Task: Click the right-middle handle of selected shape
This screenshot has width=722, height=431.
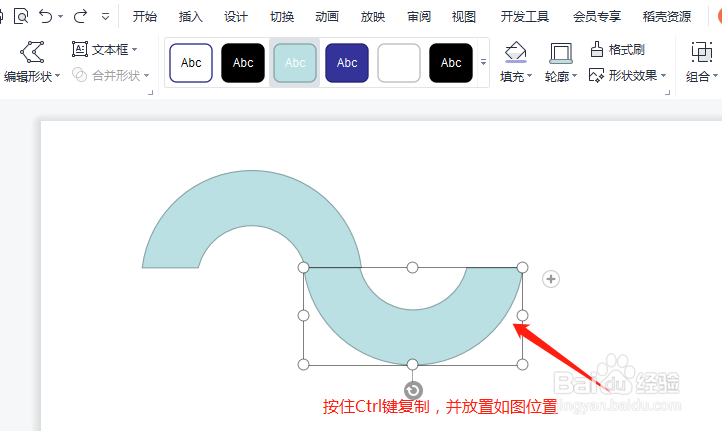Action: click(522, 315)
